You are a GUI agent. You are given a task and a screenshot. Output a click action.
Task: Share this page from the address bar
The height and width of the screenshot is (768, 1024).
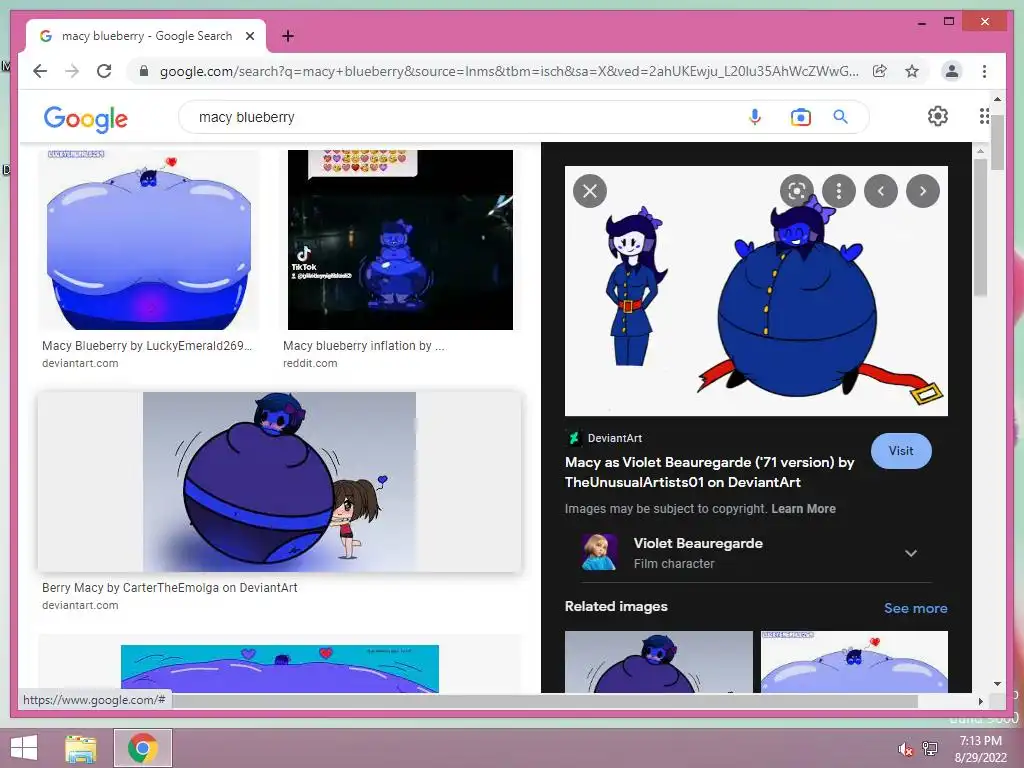coord(880,71)
